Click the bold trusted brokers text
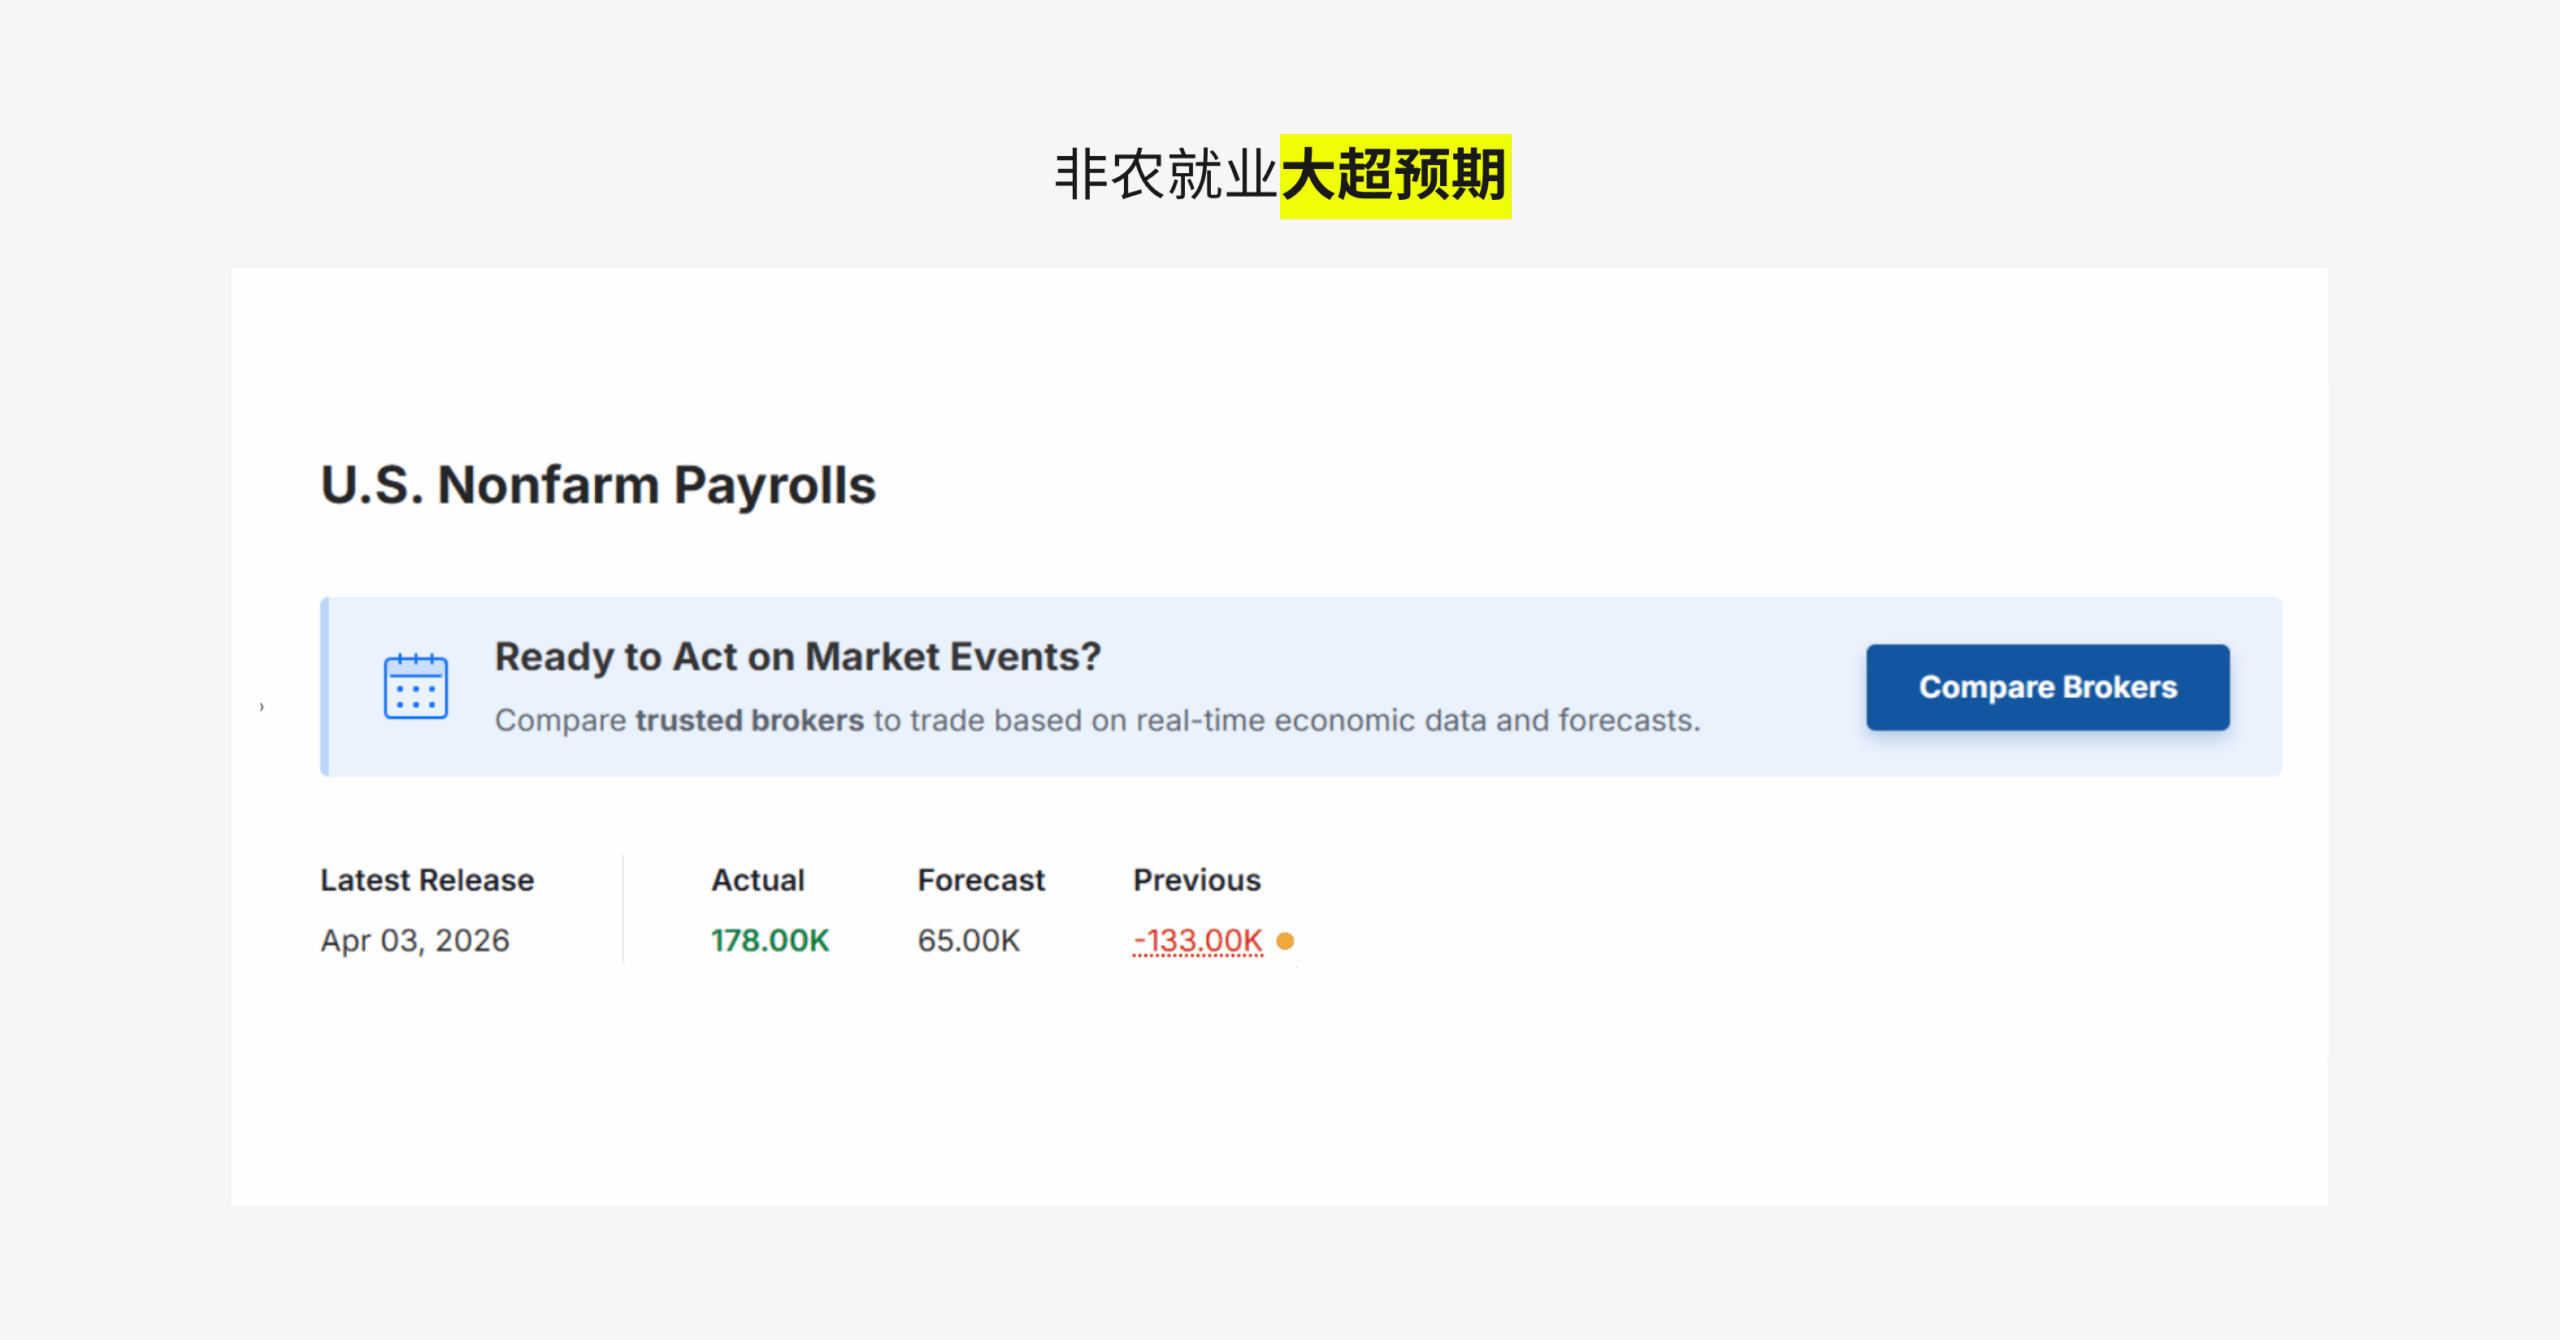This screenshot has width=2560, height=1340. pyautogui.click(x=749, y=721)
